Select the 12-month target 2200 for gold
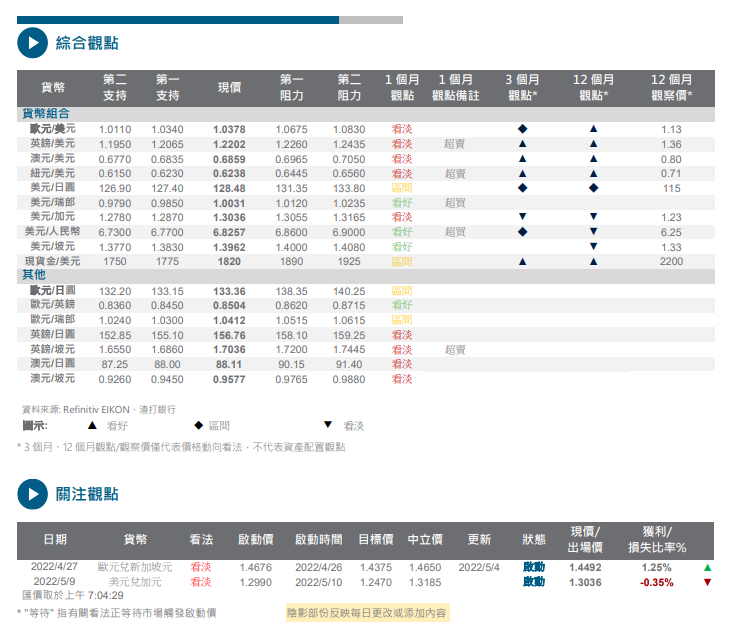 pos(672,262)
